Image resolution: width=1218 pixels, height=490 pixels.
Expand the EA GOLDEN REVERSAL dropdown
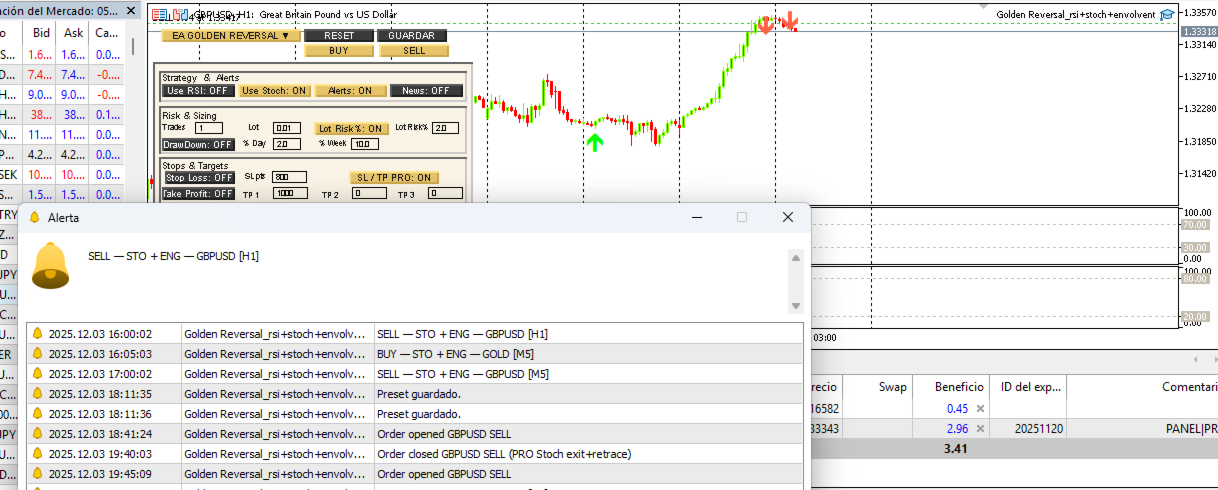(x=231, y=35)
